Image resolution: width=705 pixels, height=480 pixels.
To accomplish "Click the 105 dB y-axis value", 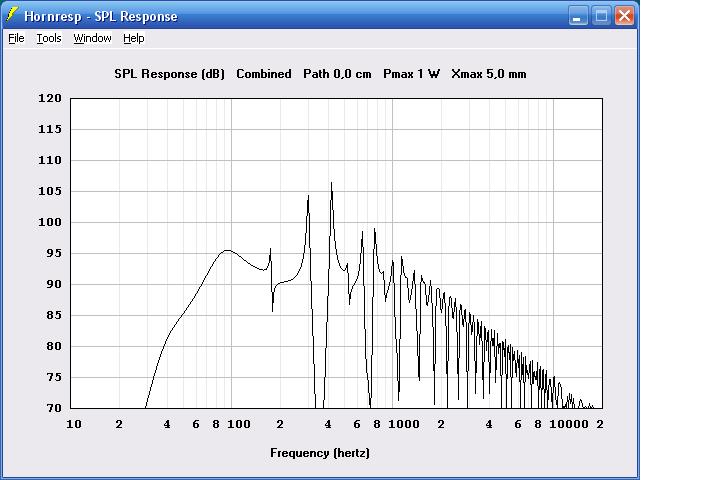I will tap(49, 191).
